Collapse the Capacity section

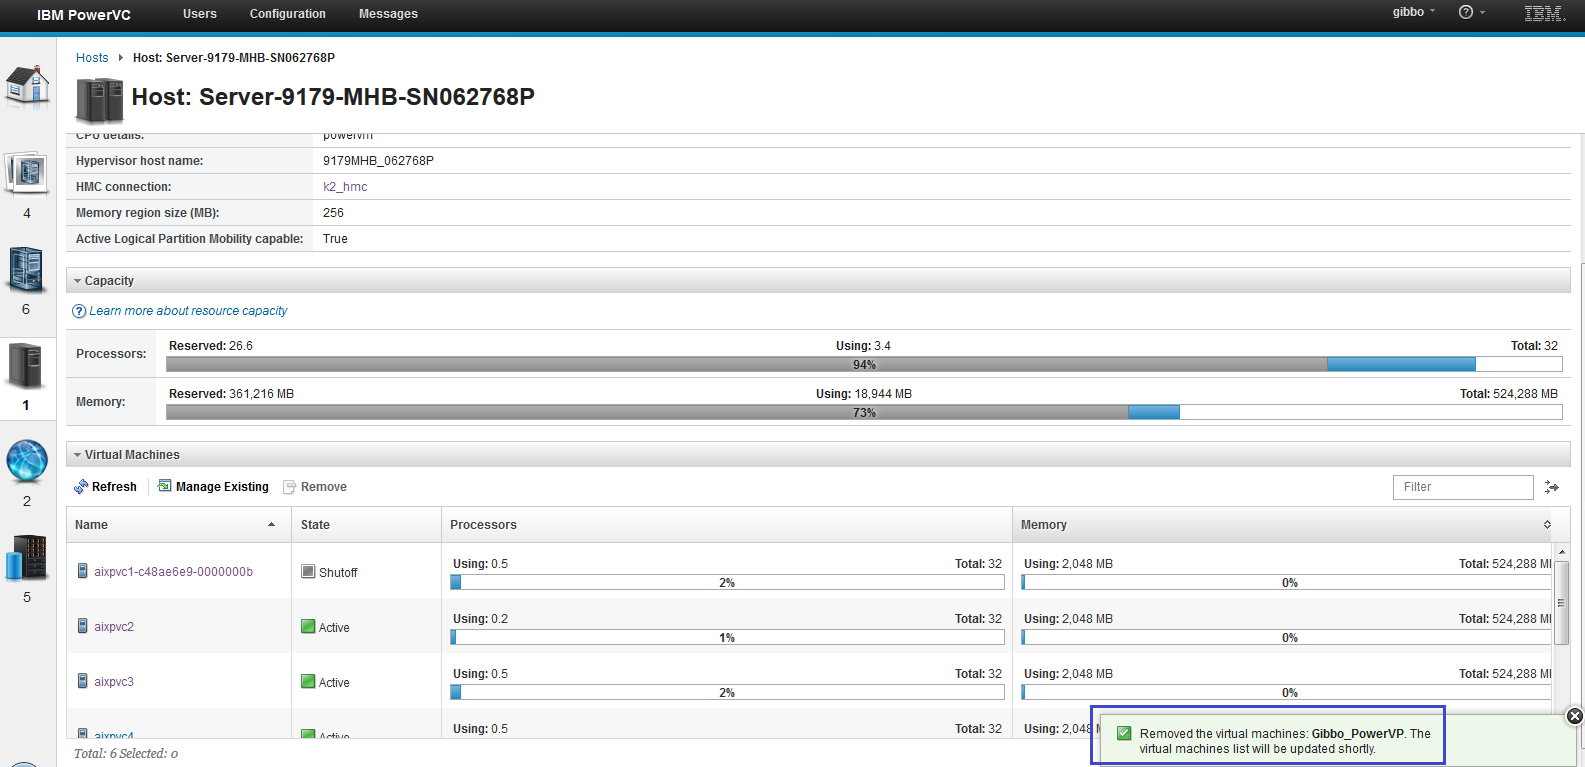click(x=78, y=281)
